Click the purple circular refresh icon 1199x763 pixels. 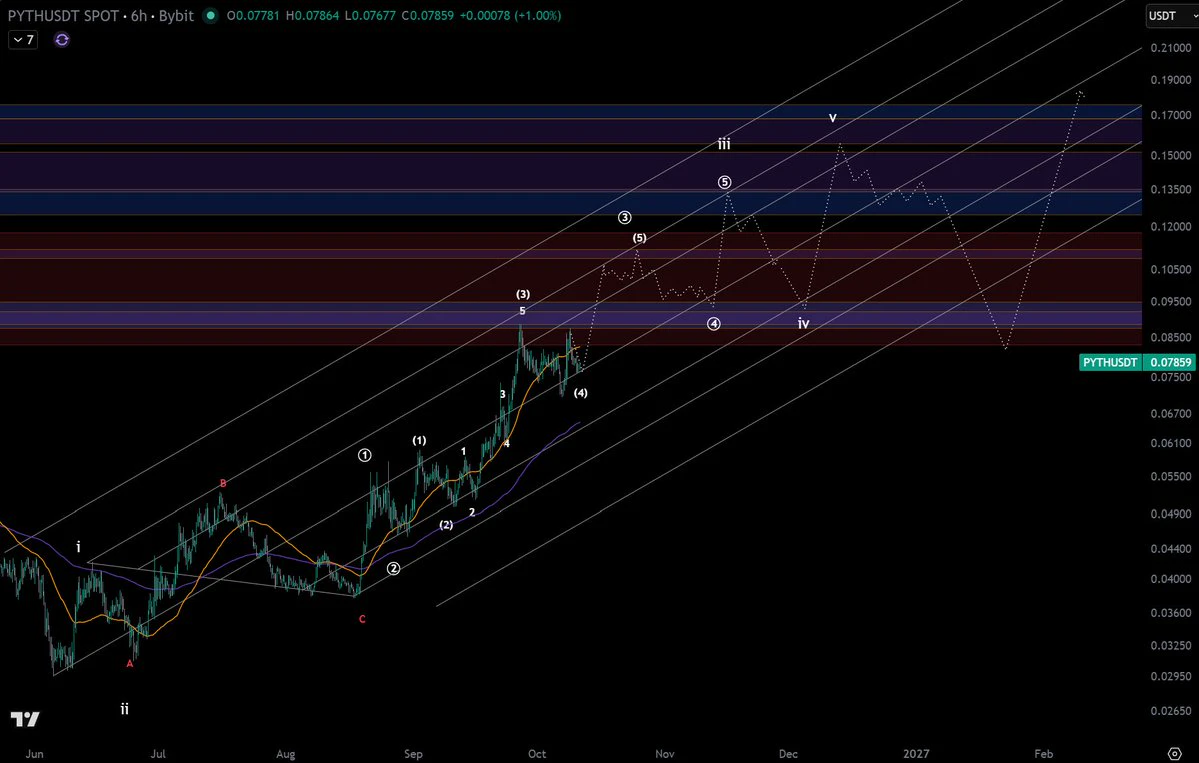(x=62, y=40)
